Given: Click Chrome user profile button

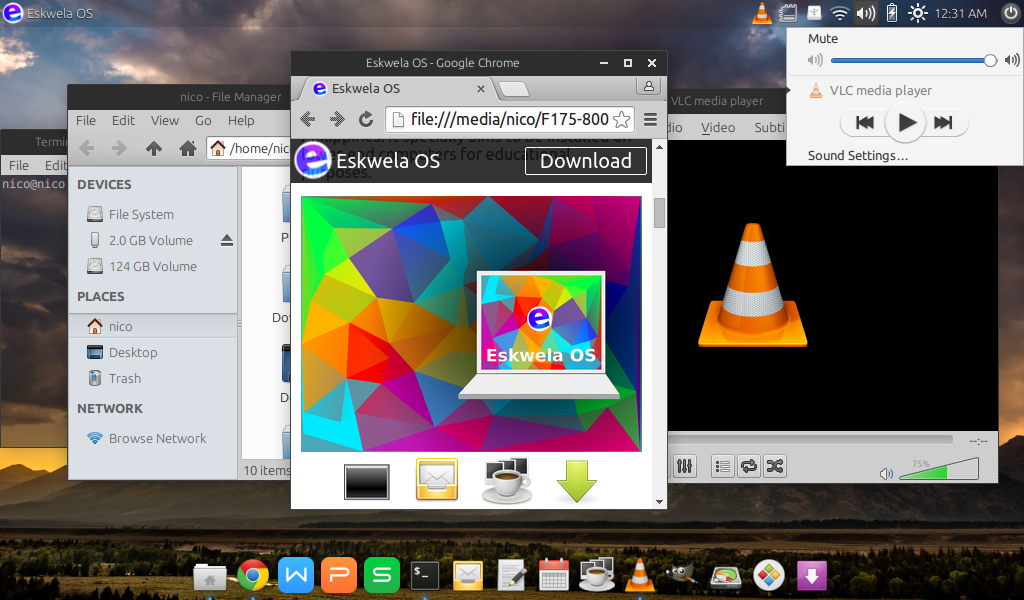Looking at the screenshot, I should (648, 86).
